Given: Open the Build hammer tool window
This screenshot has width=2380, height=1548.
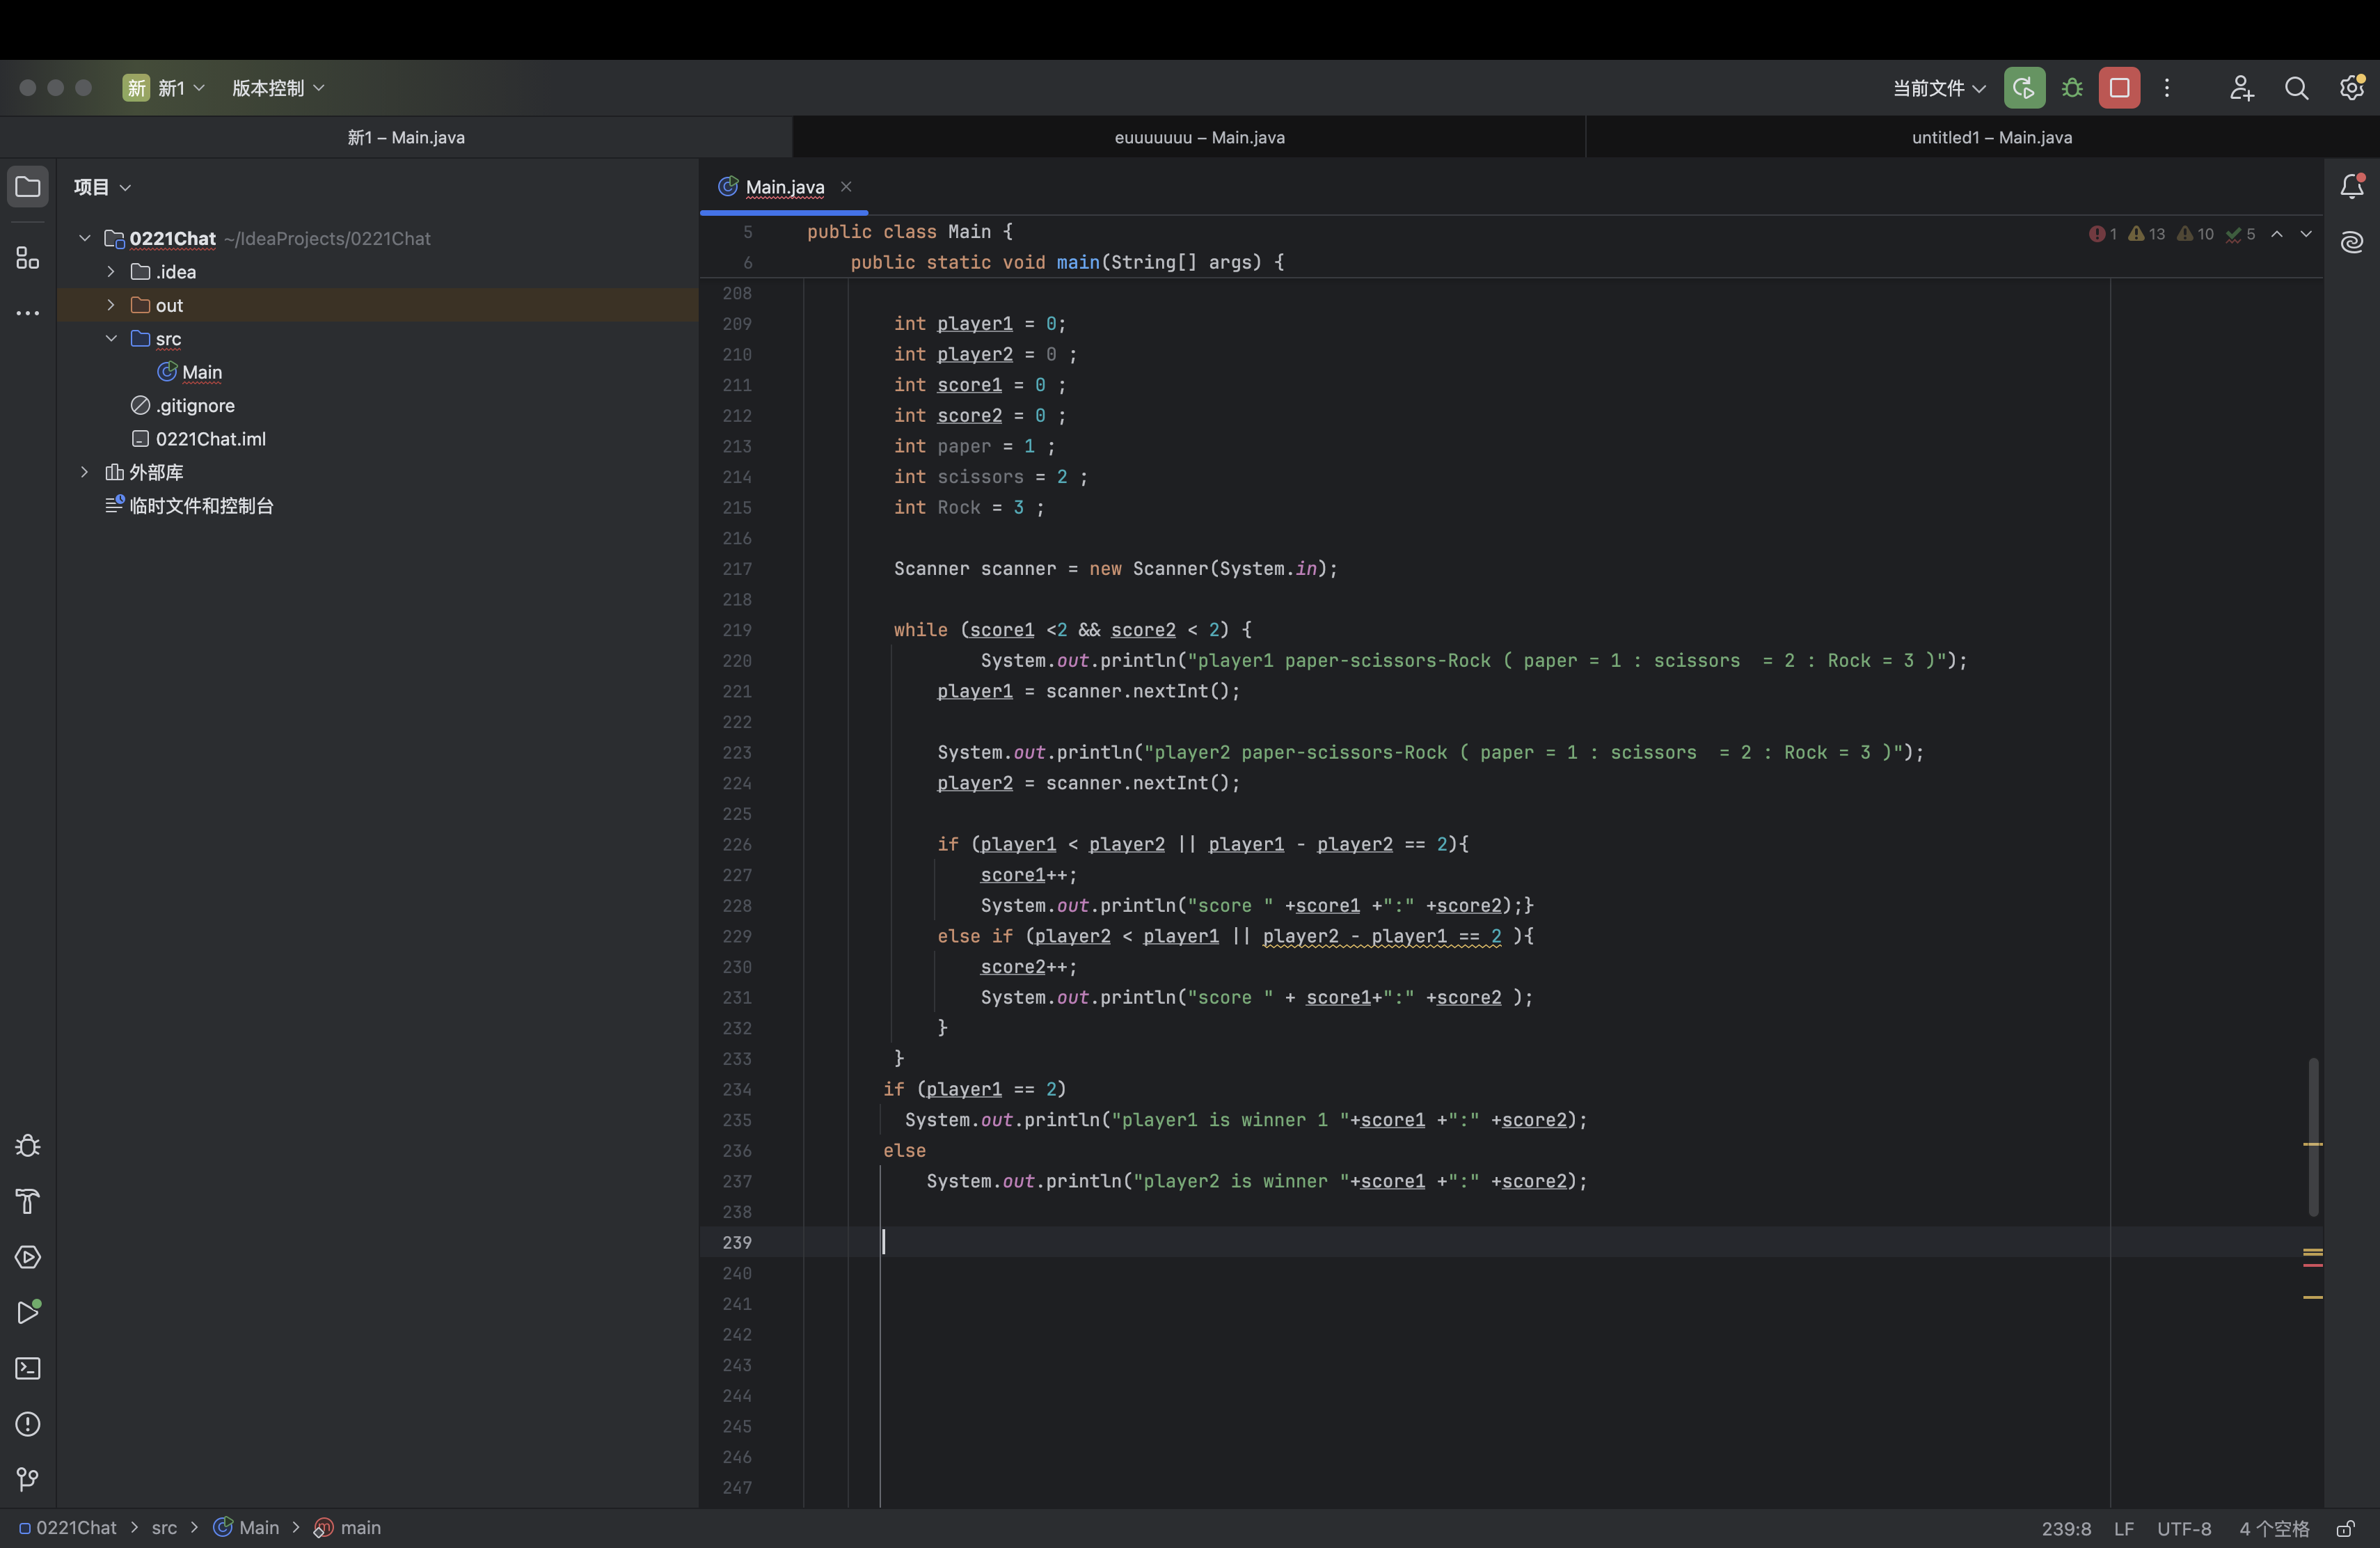Looking at the screenshot, I should [x=28, y=1201].
